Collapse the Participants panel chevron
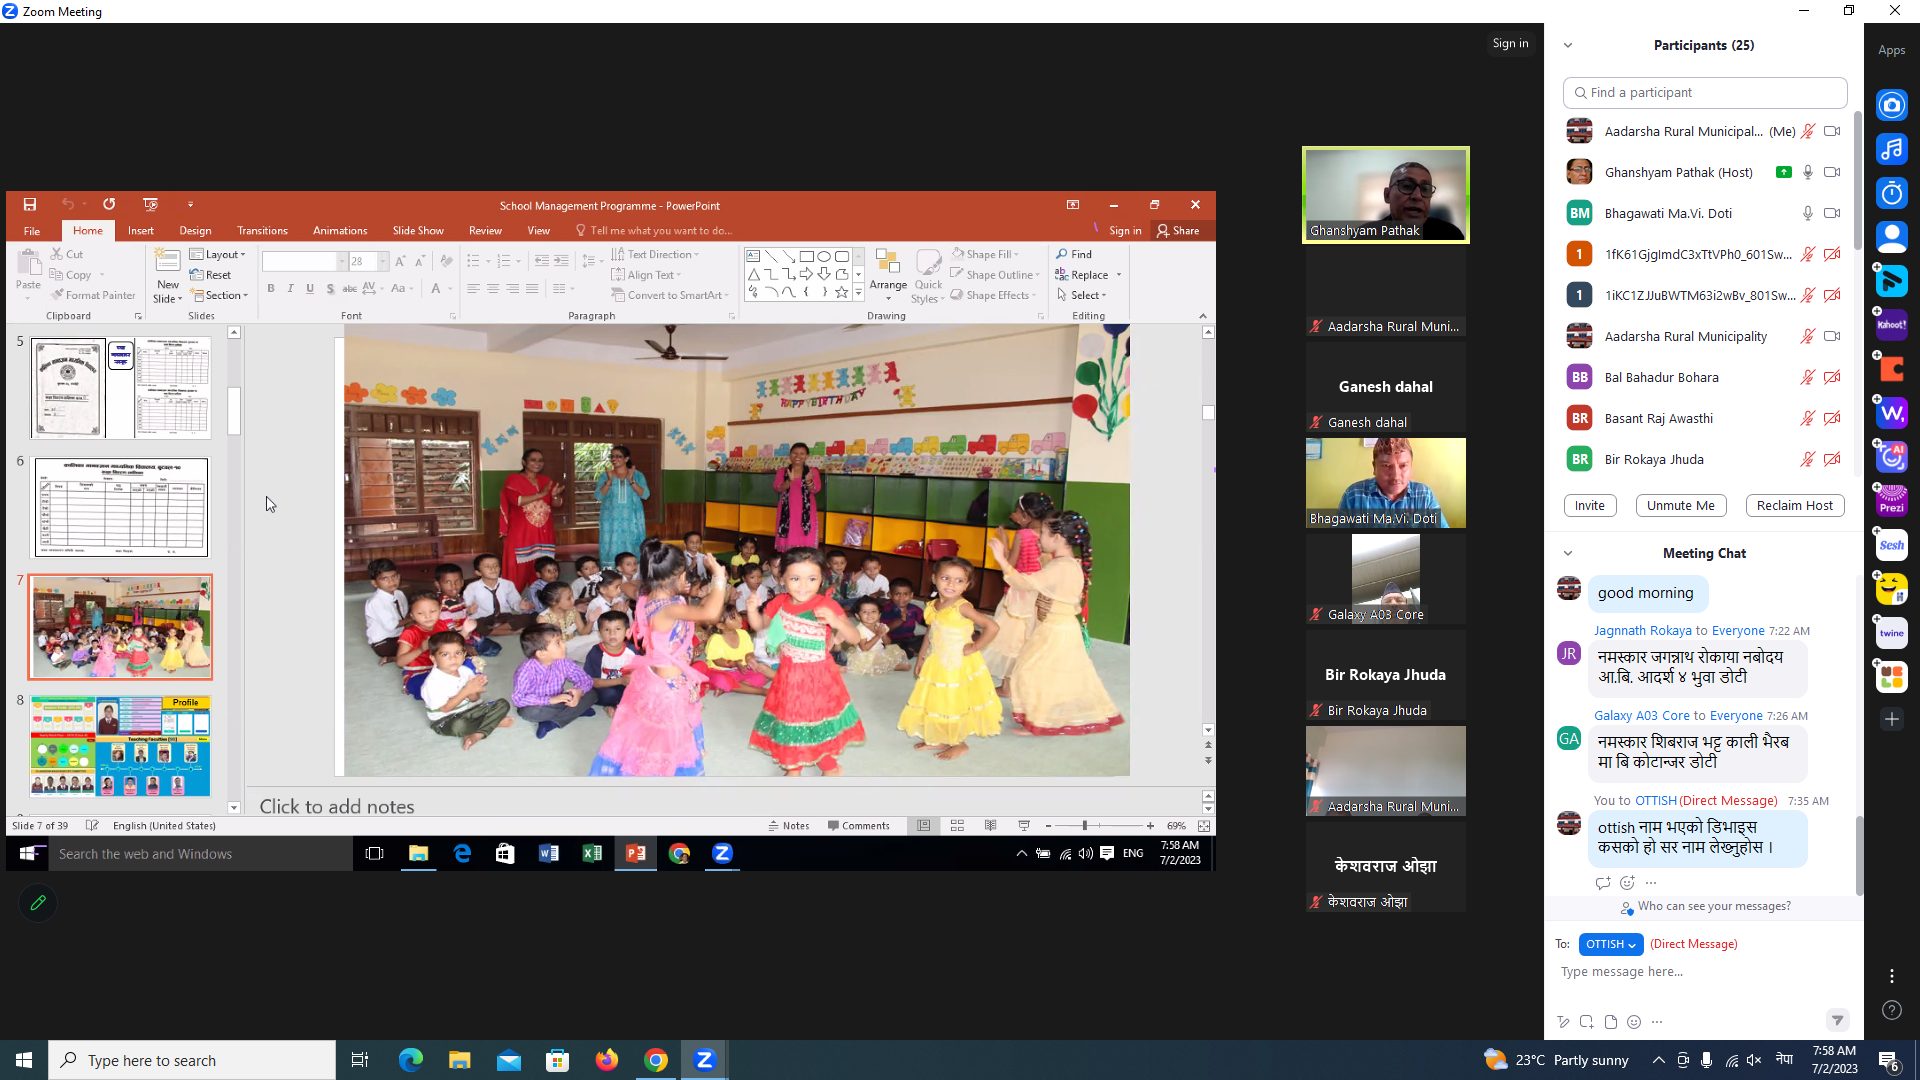 pyautogui.click(x=1568, y=46)
